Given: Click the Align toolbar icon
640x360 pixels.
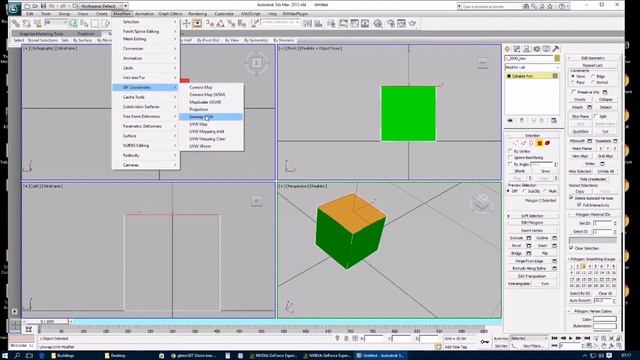Looking at the screenshot, I should (x=318, y=24).
